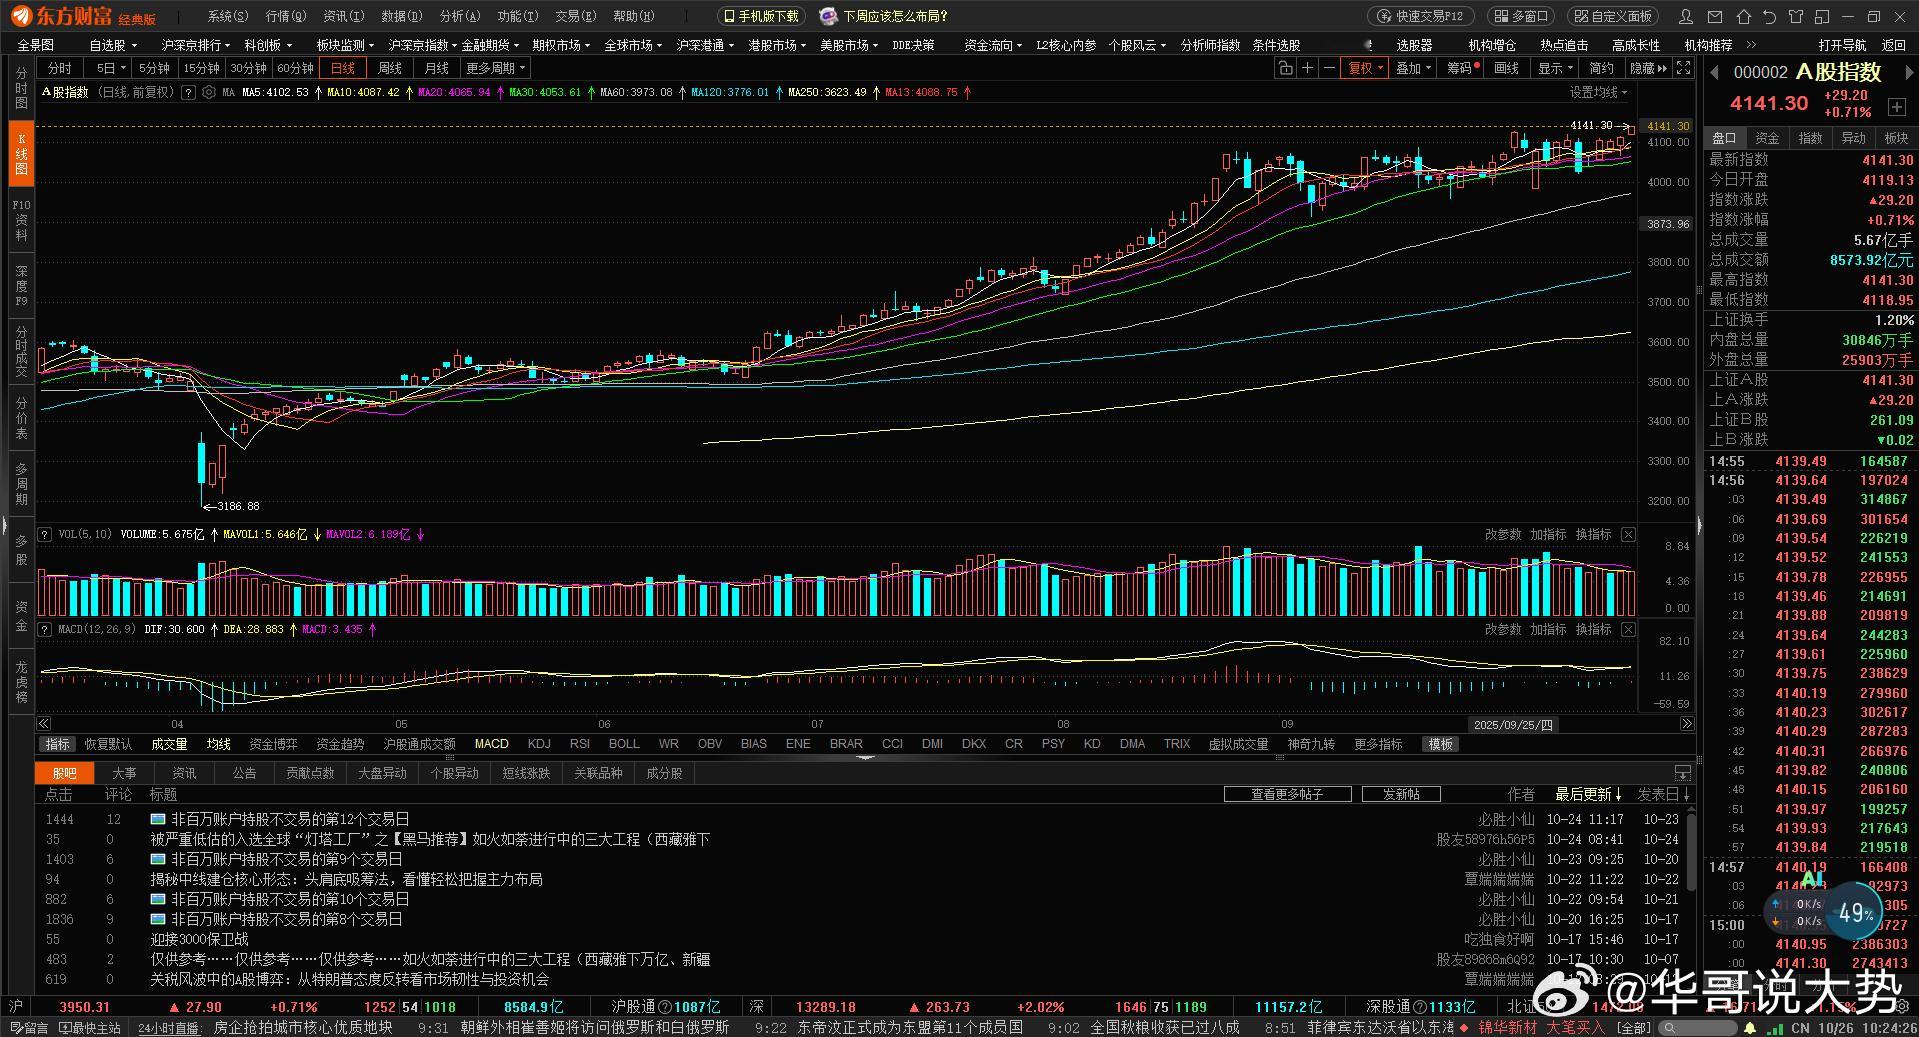Screen dimensions: 1919x1037
Task: Expand the 设置均线 dropdown
Action: pyautogui.click(x=1598, y=92)
